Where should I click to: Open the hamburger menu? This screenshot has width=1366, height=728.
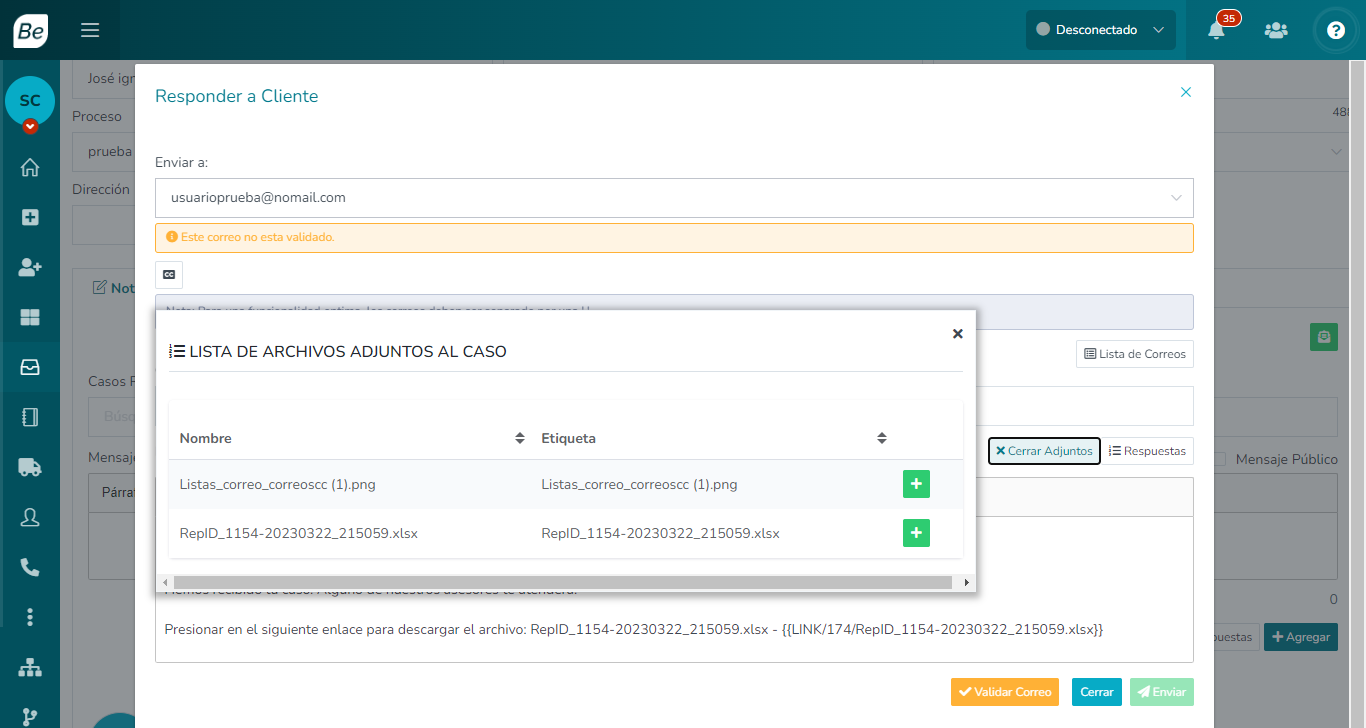click(90, 30)
